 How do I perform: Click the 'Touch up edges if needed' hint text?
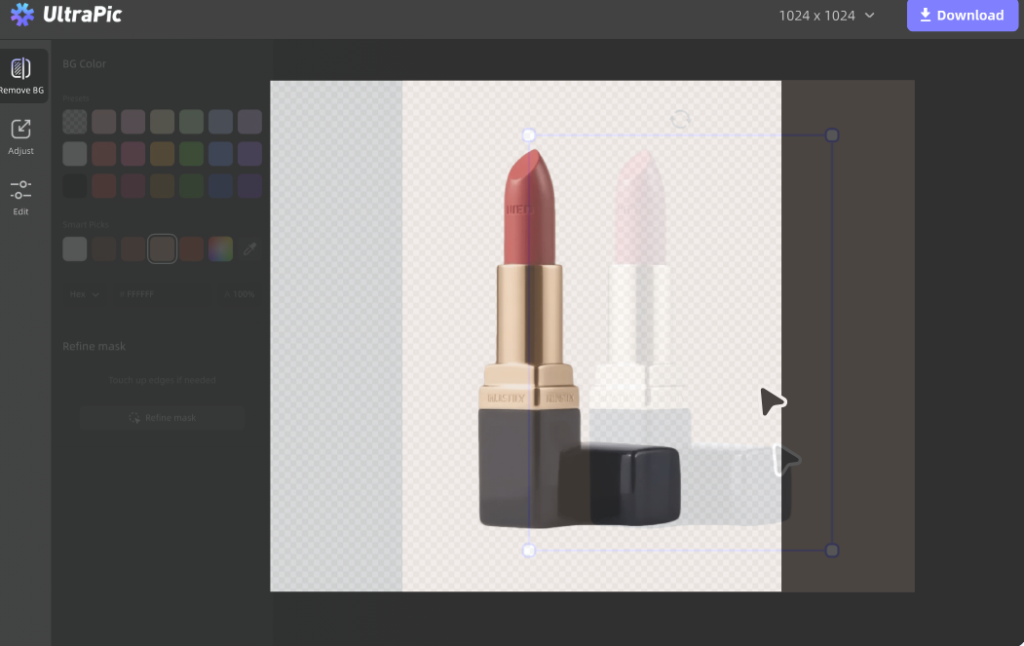tap(162, 380)
